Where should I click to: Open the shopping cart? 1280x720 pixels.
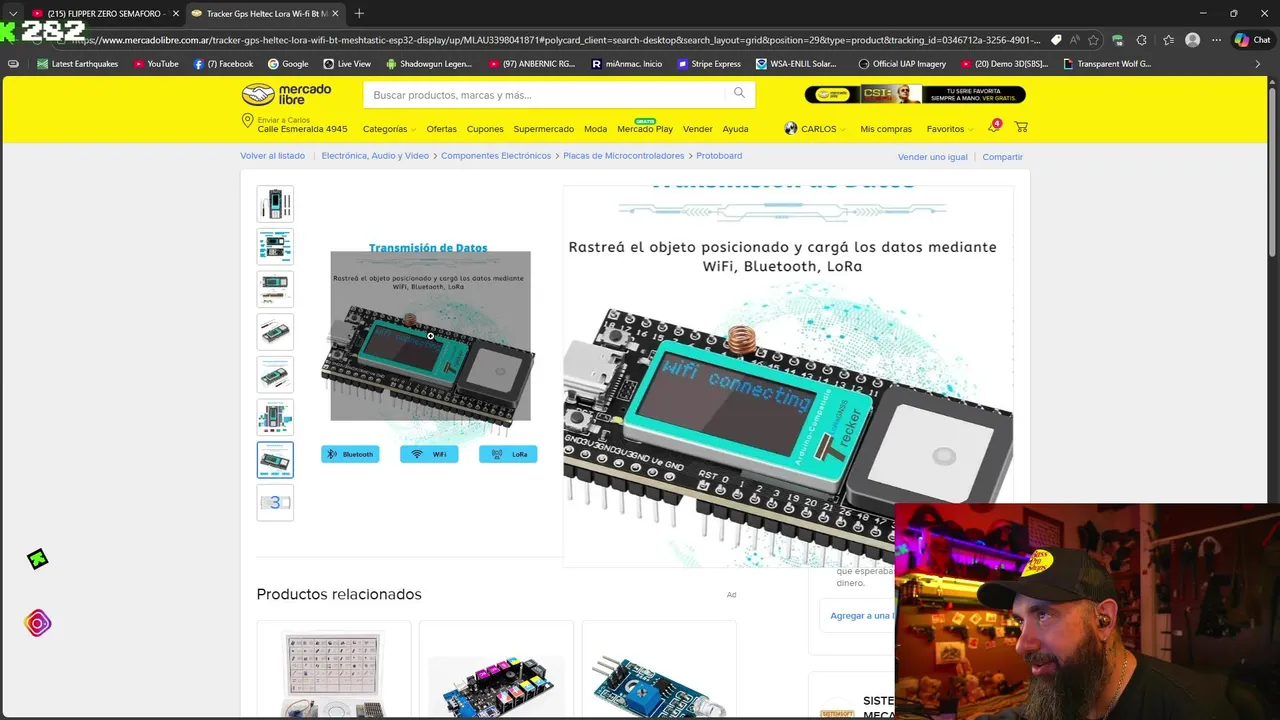point(1021,127)
